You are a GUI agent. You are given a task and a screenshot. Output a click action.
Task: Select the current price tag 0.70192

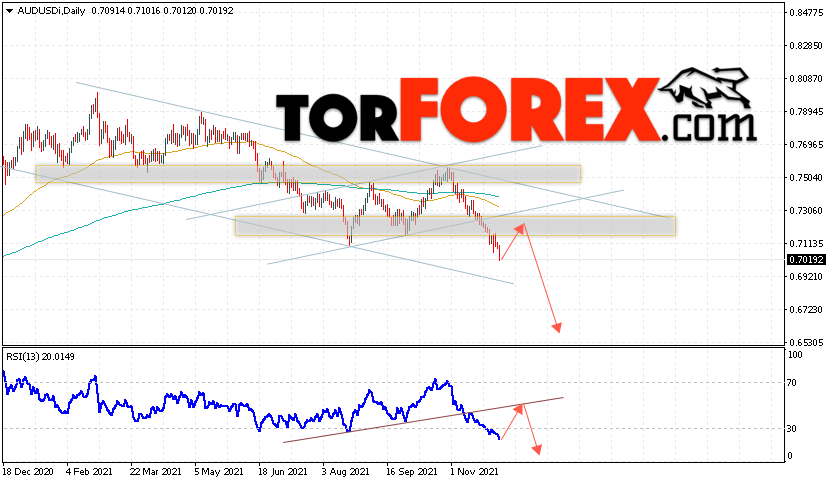pos(806,260)
